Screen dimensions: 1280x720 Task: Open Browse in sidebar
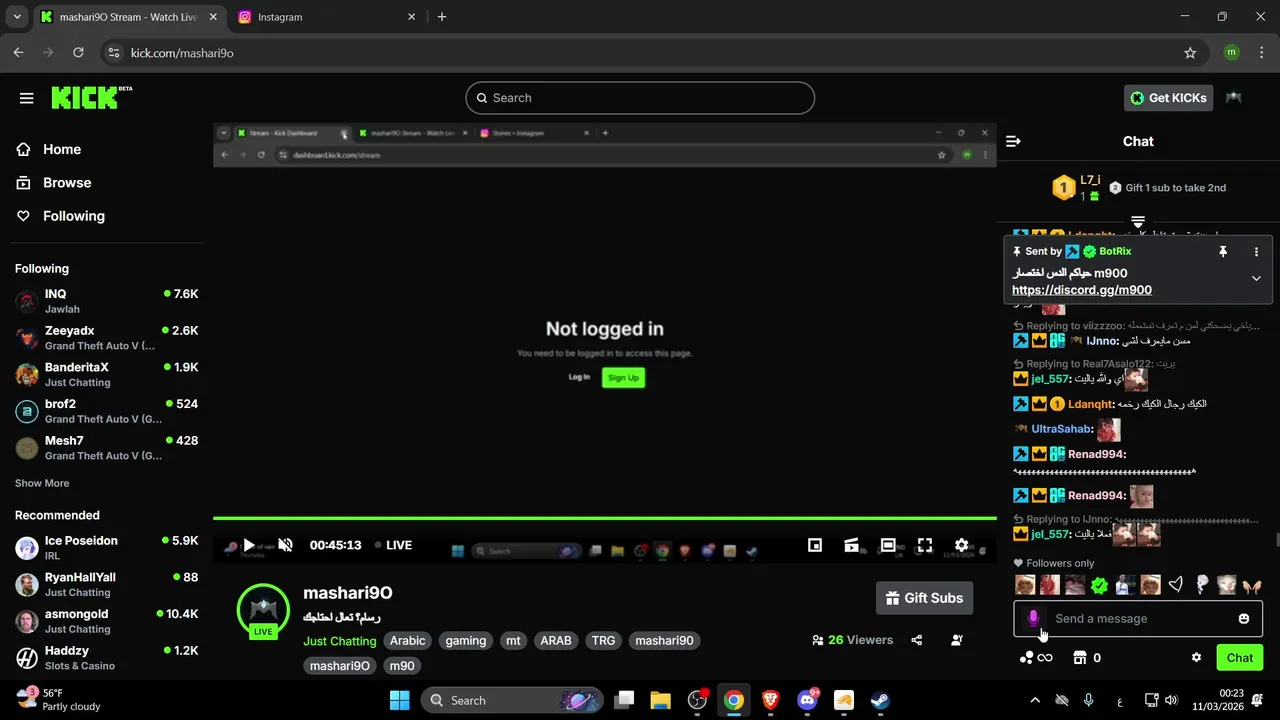click(67, 182)
